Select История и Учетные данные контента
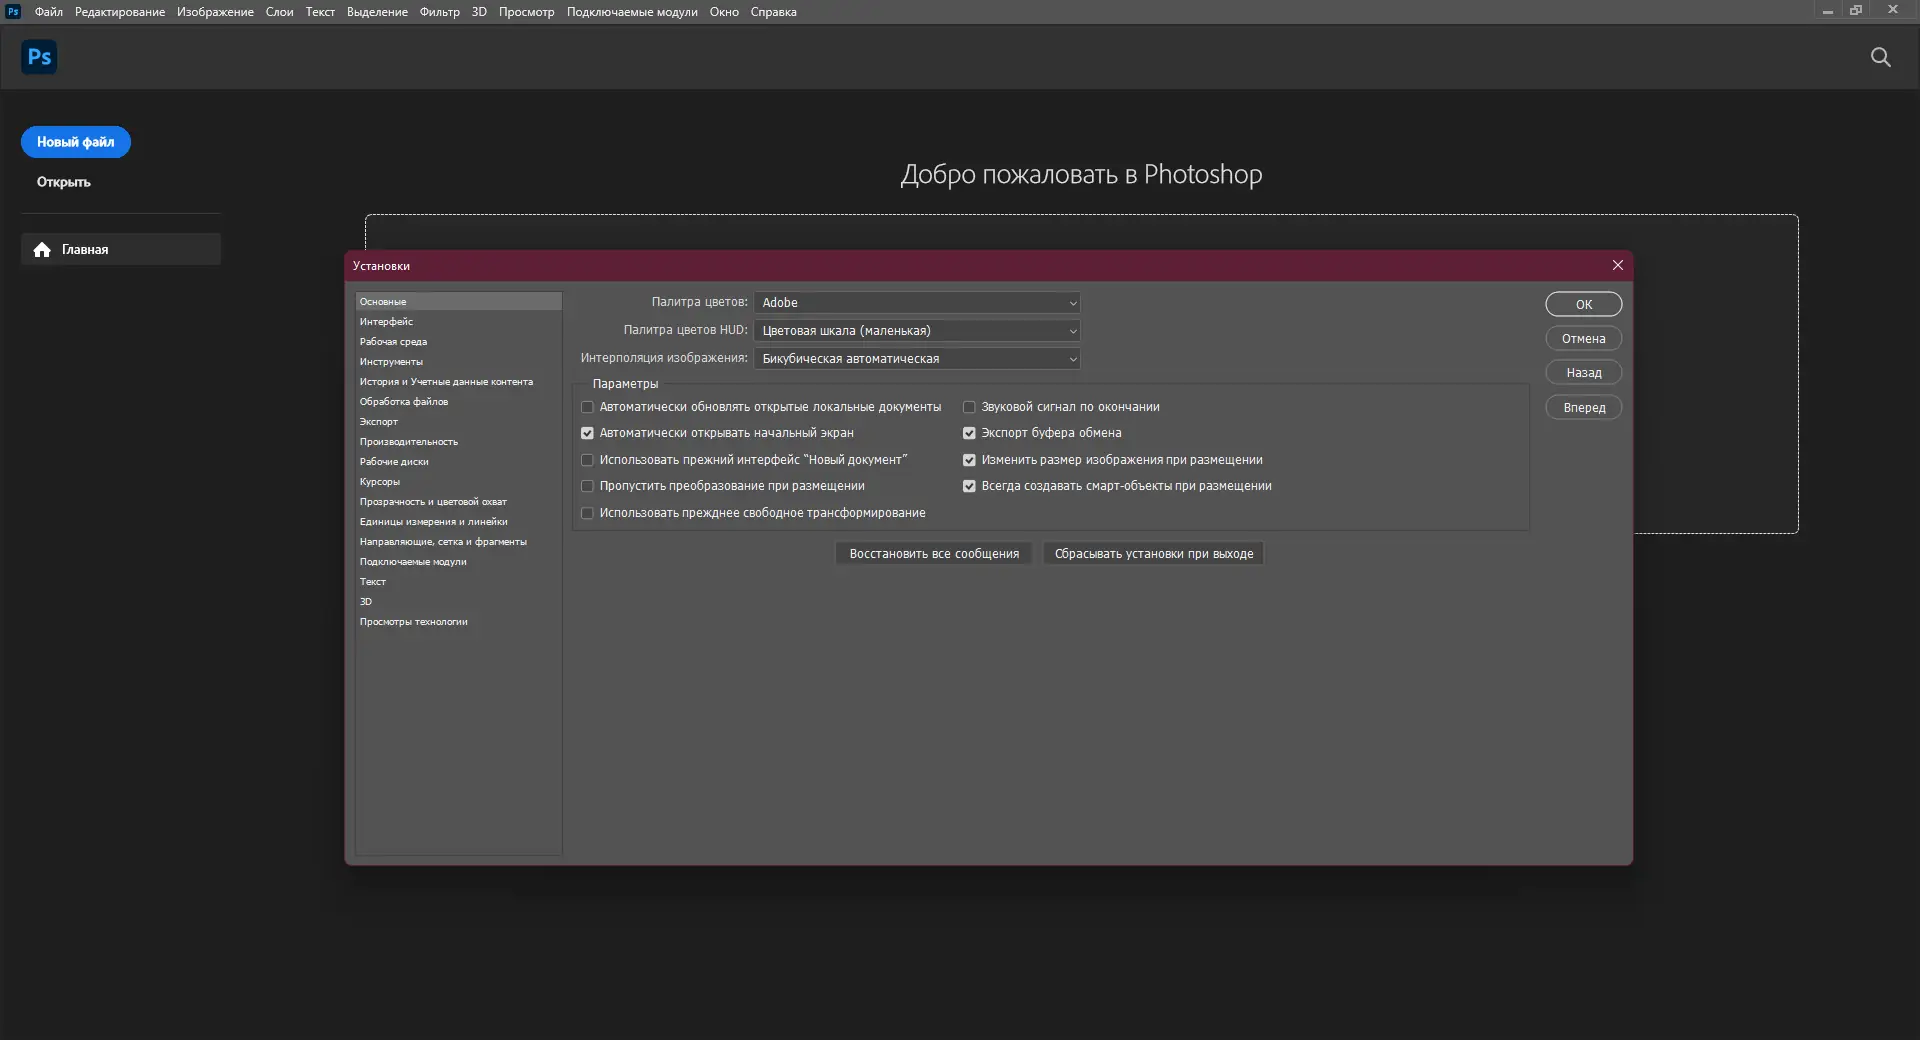Screen dimensions: 1920x1040 pyautogui.click(x=458, y=381)
